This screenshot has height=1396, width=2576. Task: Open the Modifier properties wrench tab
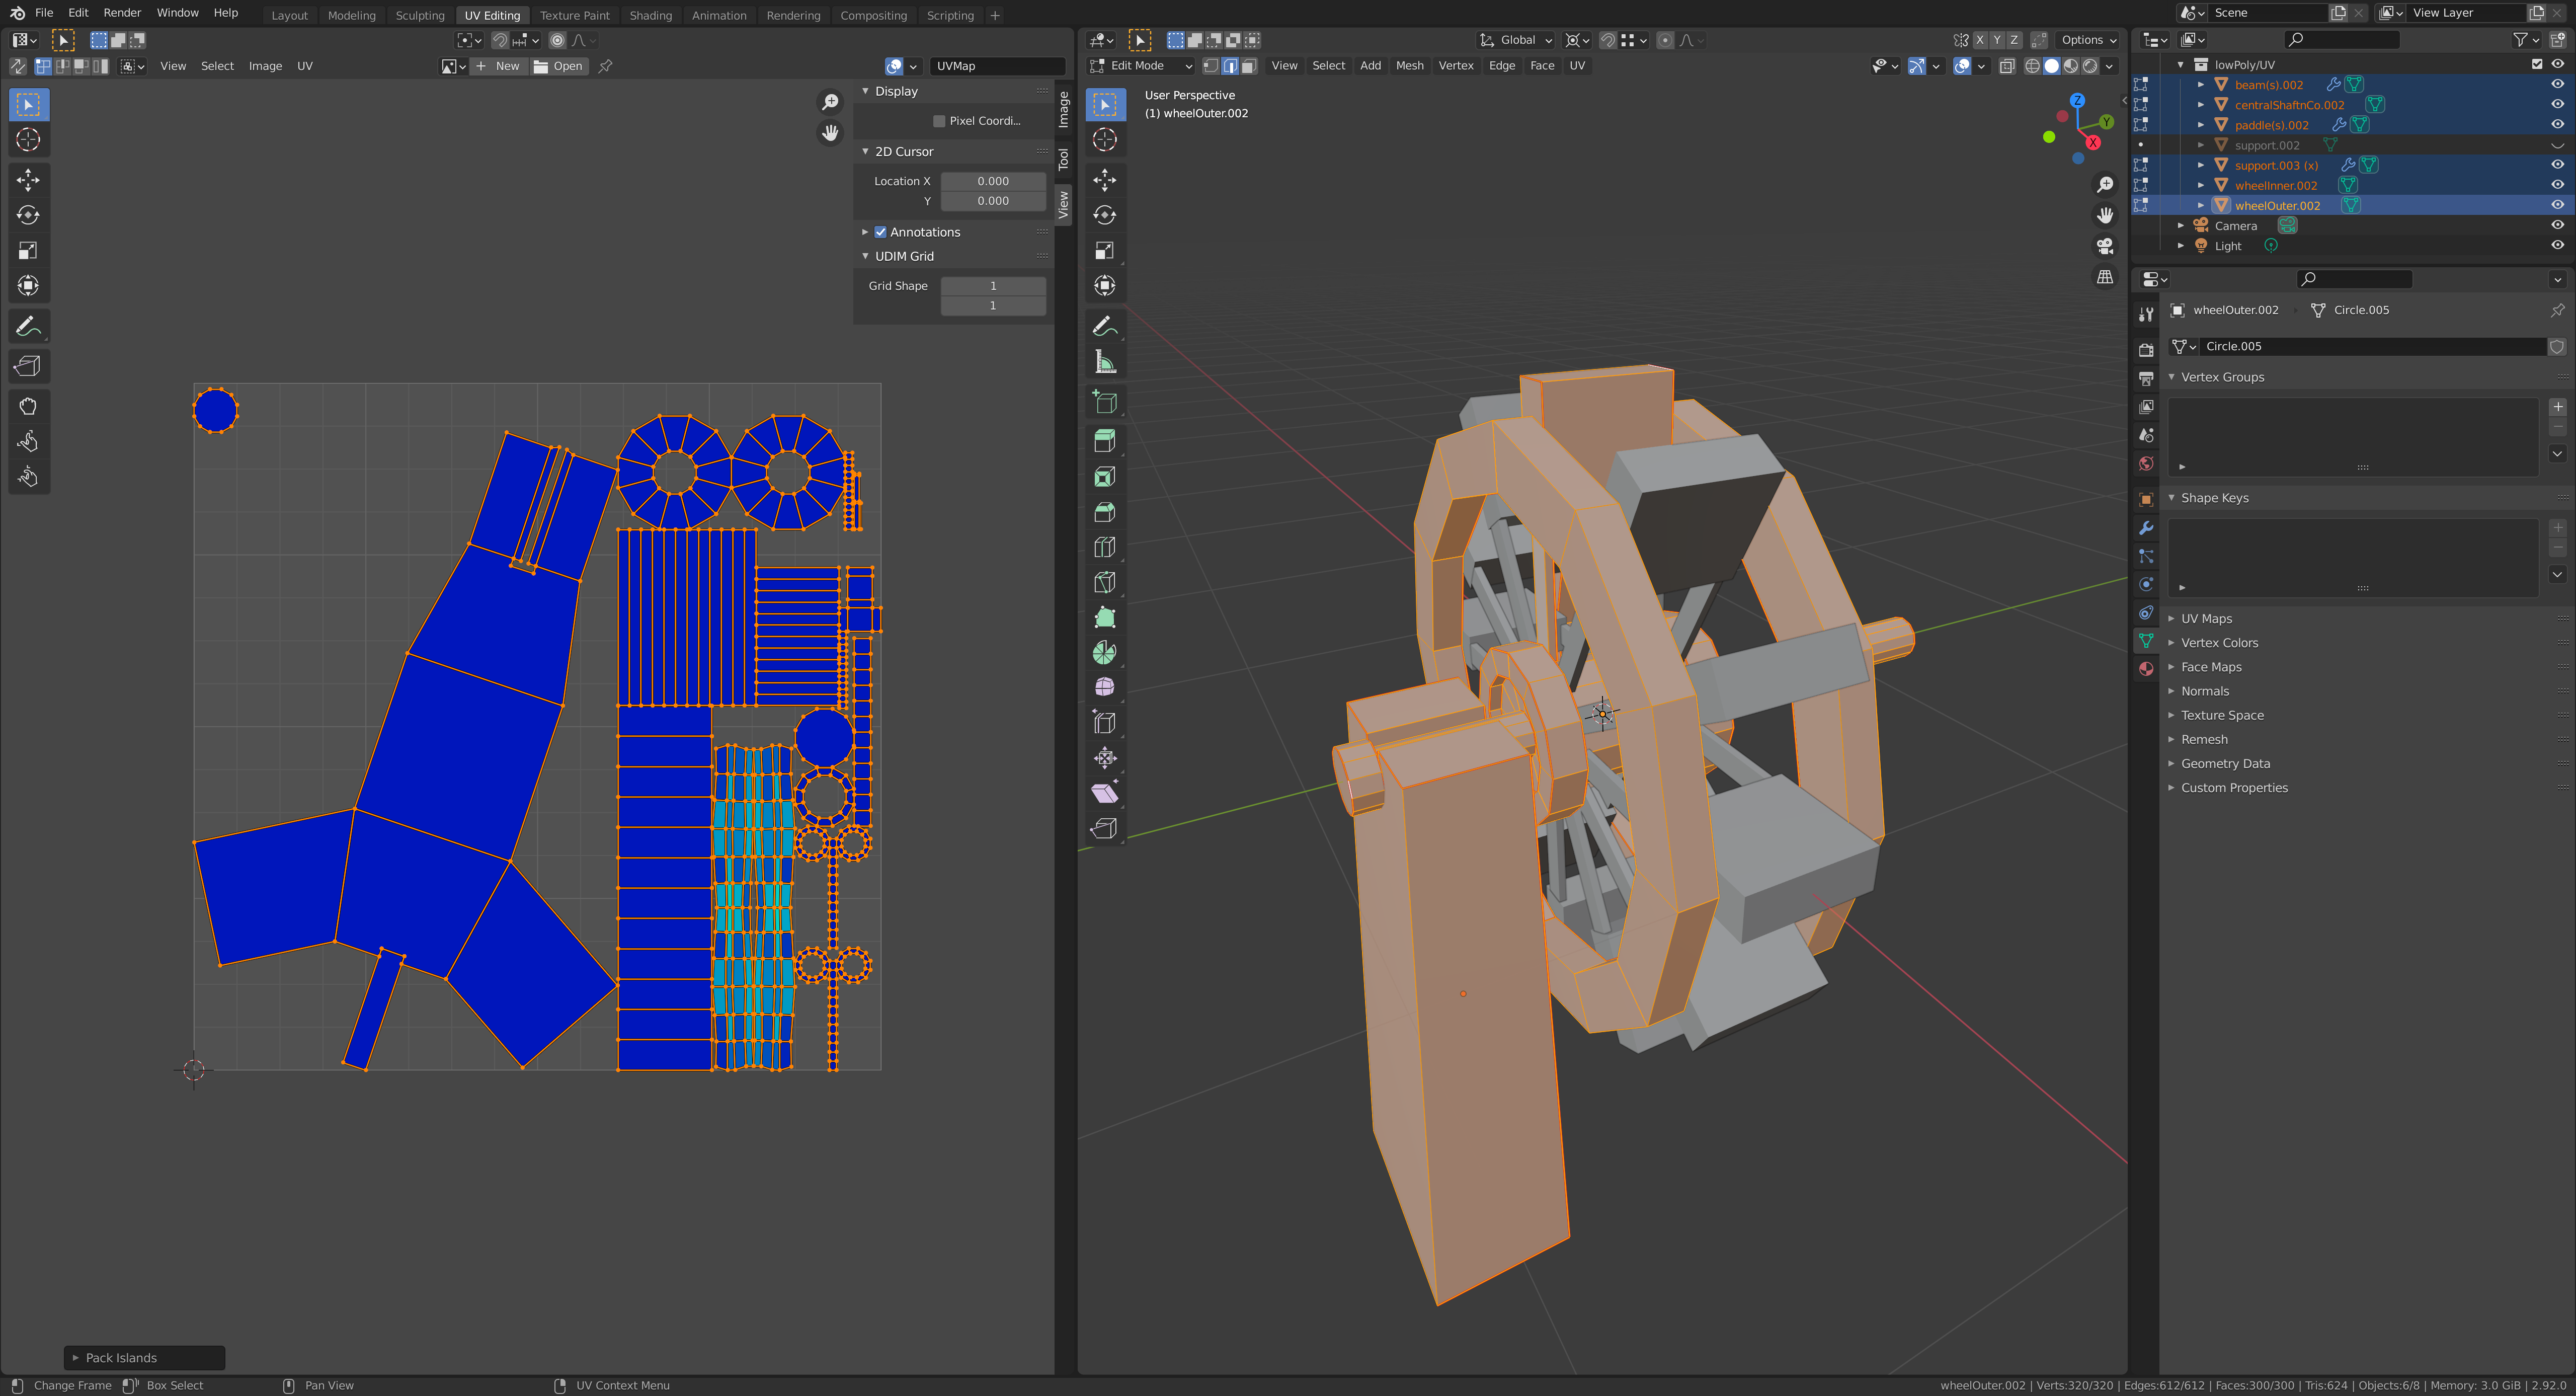click(2146, 528)
